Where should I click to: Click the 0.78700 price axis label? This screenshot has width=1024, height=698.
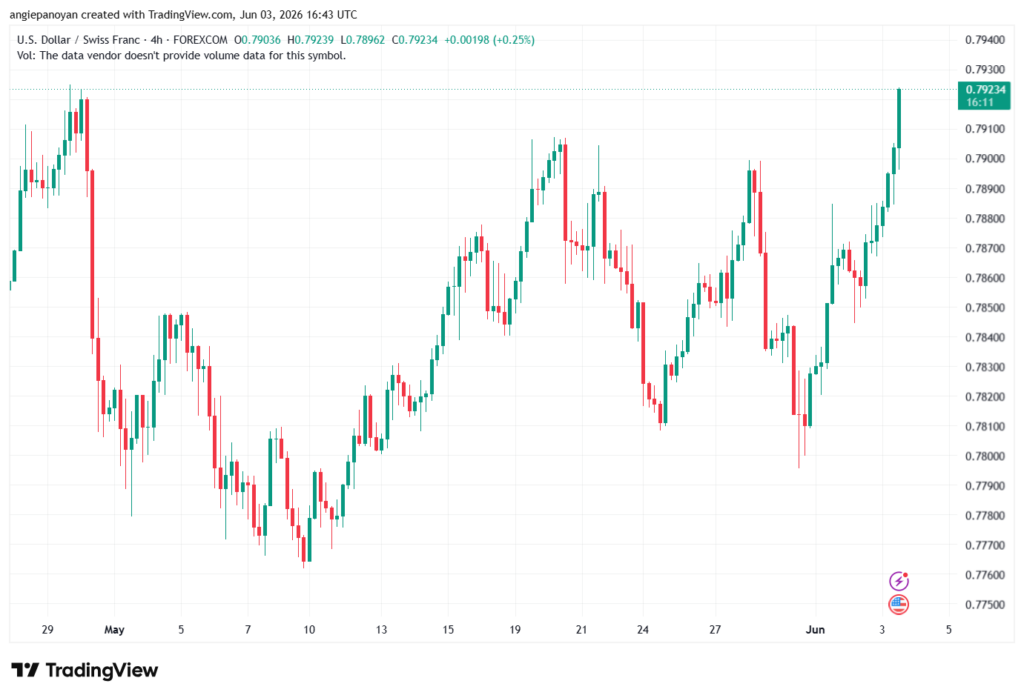click(985, 248)
